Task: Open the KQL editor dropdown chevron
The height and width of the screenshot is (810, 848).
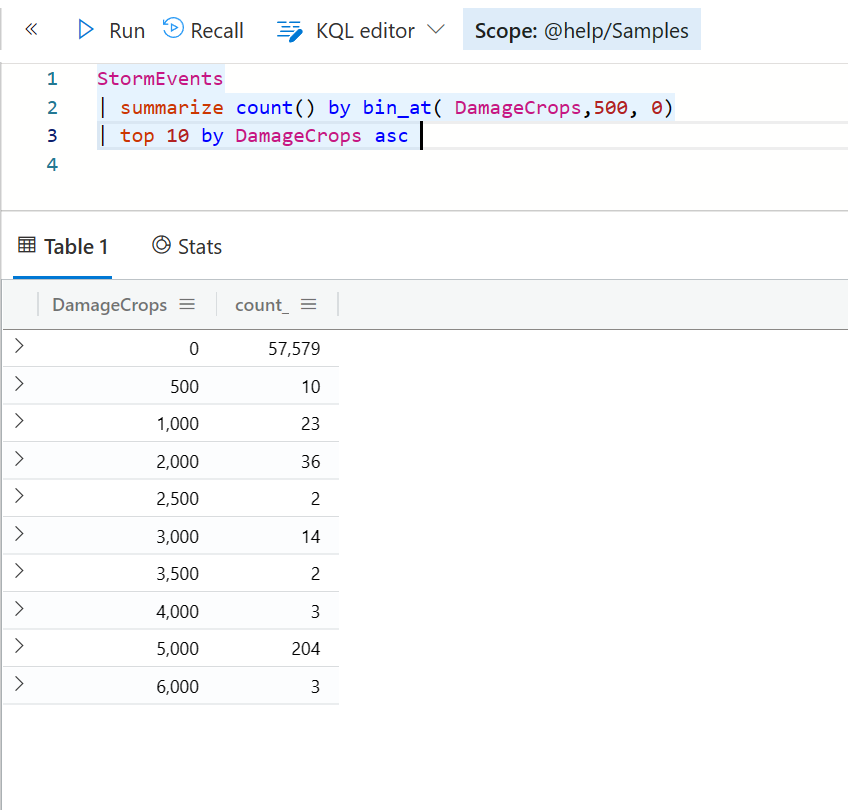Action: coord(435,29)
